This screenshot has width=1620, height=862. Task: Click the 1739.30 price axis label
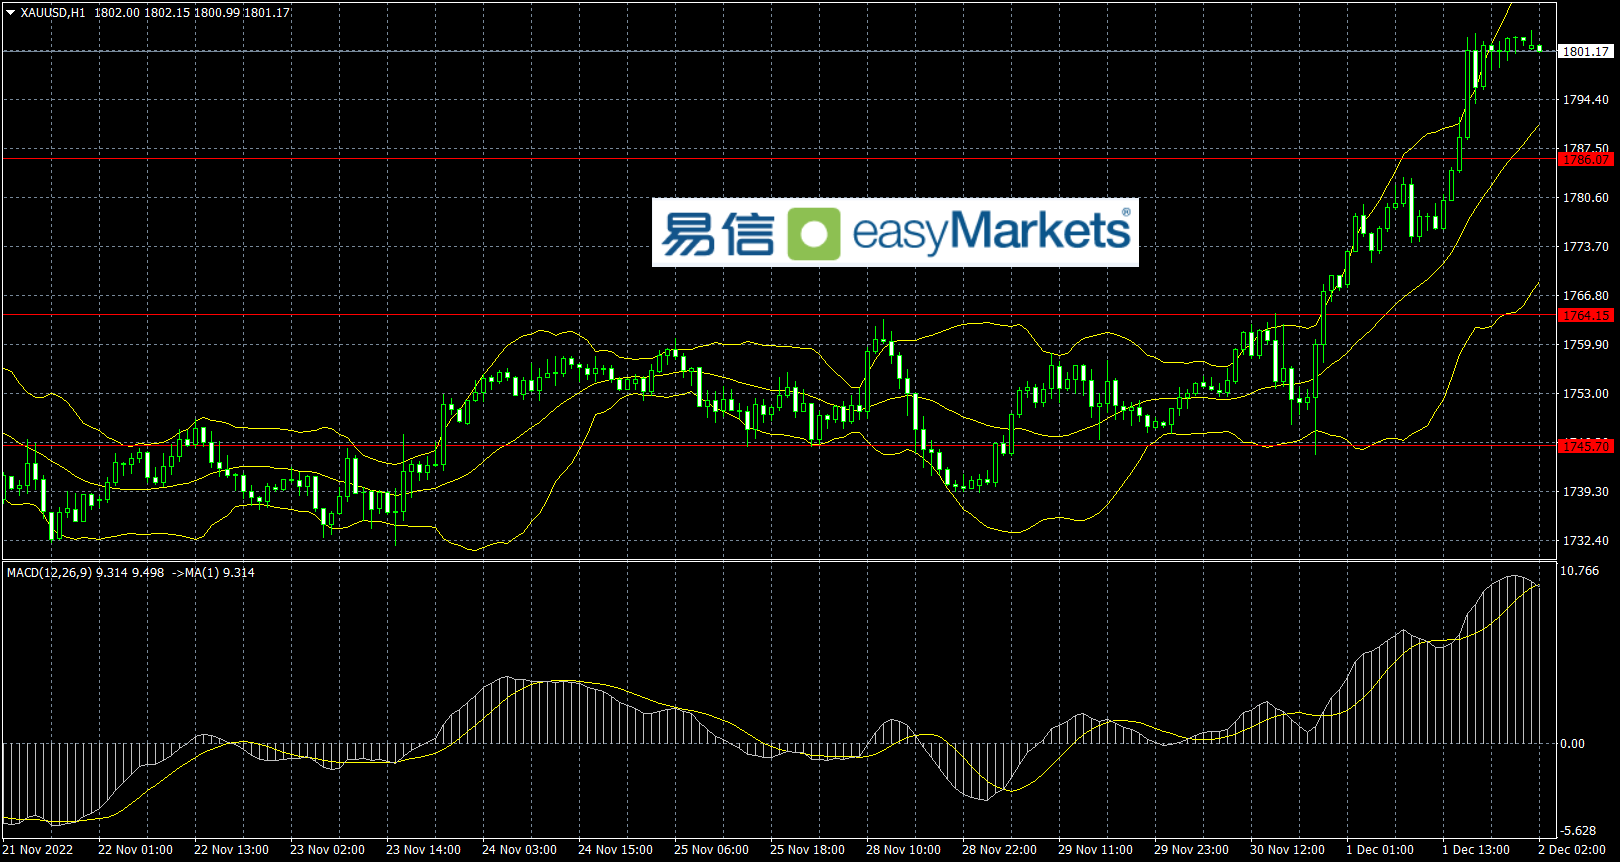click(x=1586, y=492)
